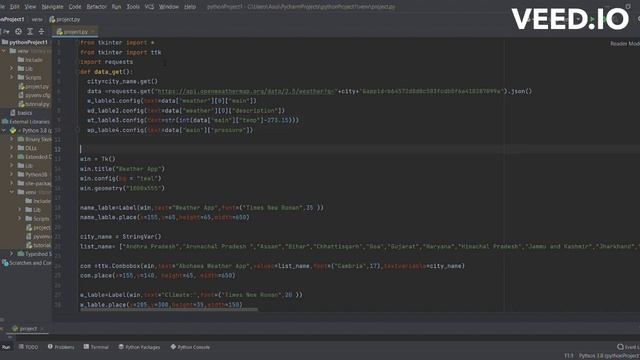The height and width of the screenshot is (360, 640).
Task: Open the View menu
Action: click(30, 7)
